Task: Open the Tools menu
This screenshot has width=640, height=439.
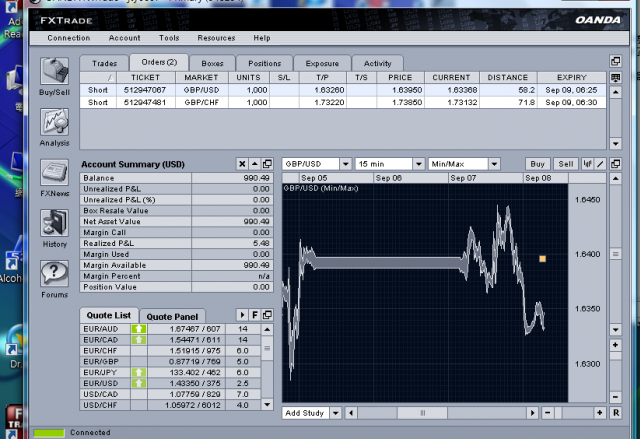Action: (x=169, y=38)
